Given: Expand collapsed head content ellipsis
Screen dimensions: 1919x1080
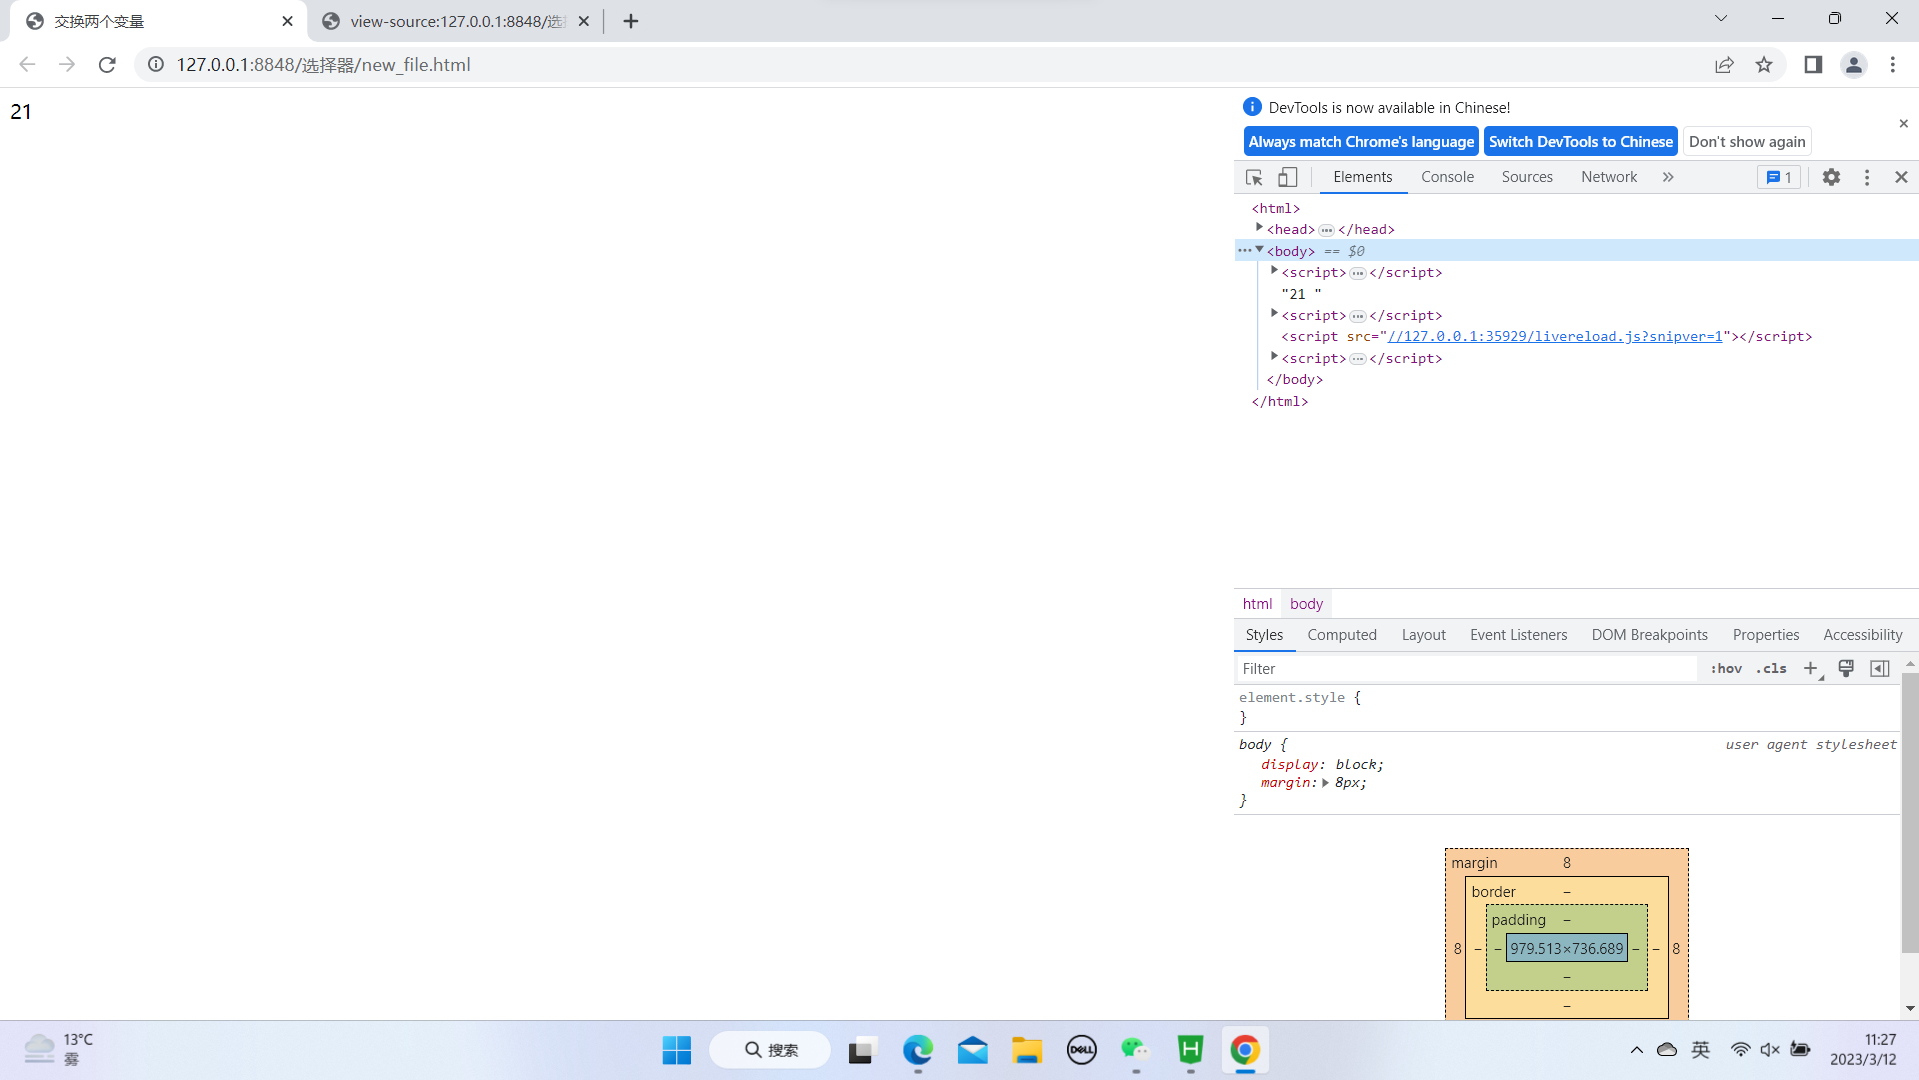Looking at the screenshot, I should [x=1327, y=230].
